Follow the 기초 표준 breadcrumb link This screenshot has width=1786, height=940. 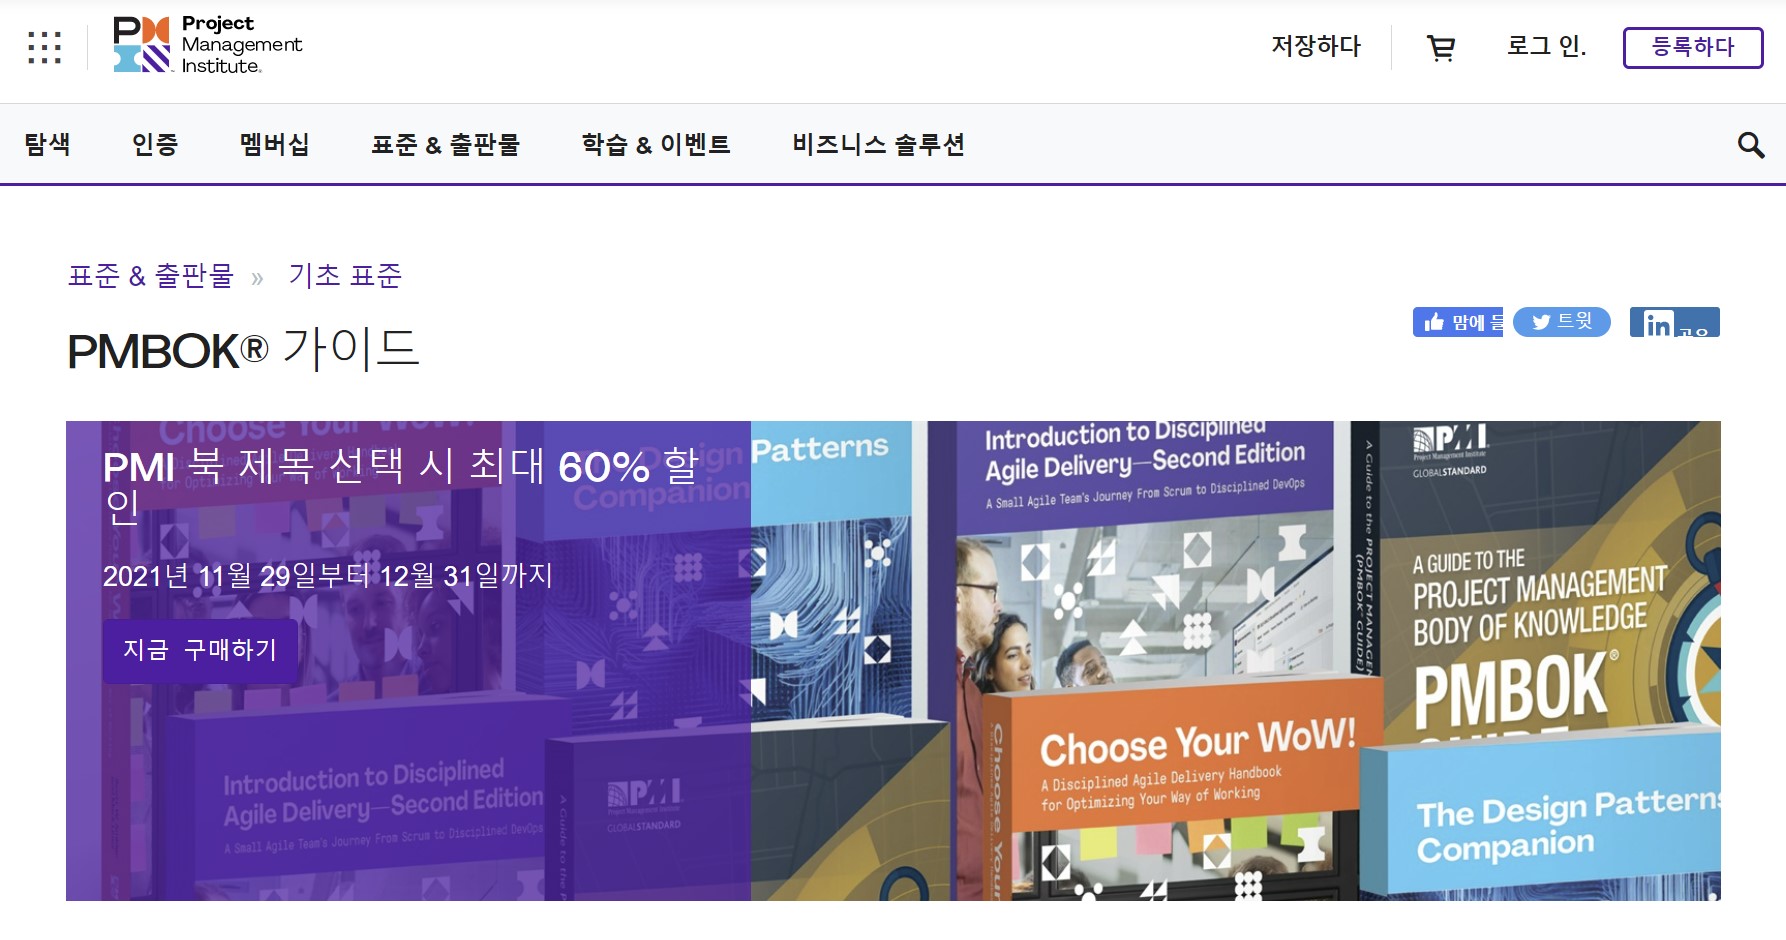click(x=345, y=276)
